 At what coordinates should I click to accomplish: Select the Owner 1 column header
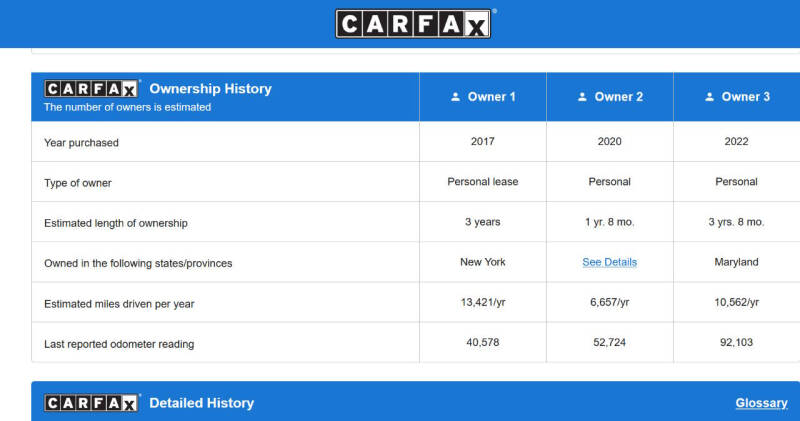click(x=483, y=96)
